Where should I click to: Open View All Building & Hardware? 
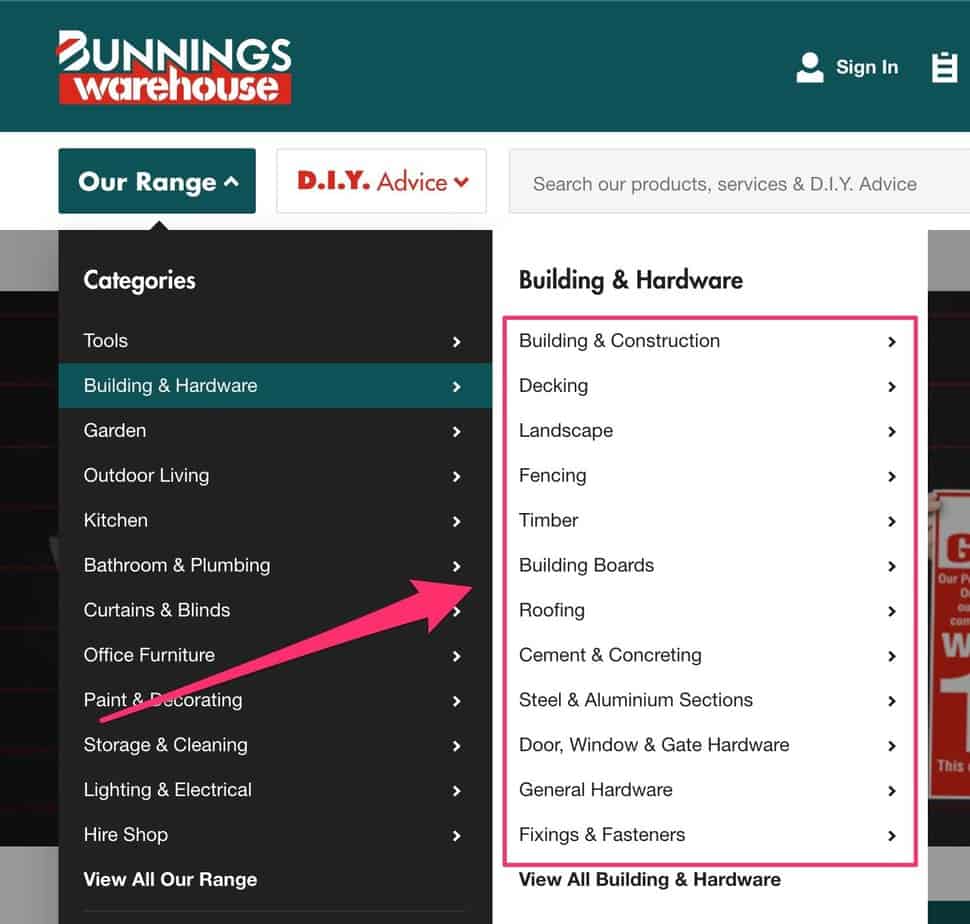(649, 880)
